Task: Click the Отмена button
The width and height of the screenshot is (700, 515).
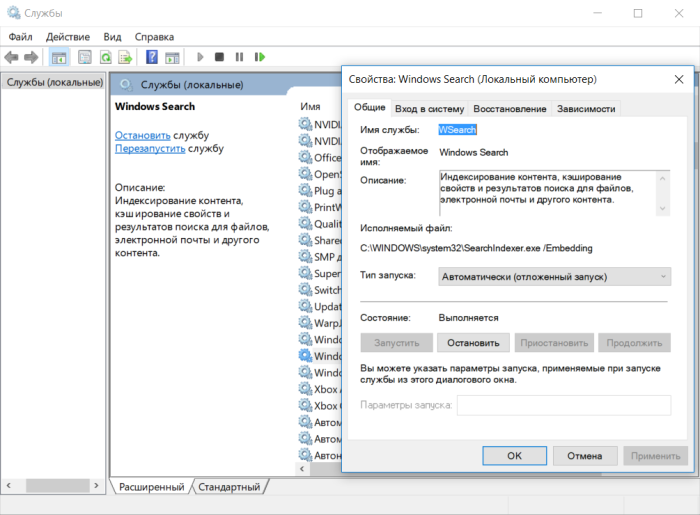Action: point(585,456)
